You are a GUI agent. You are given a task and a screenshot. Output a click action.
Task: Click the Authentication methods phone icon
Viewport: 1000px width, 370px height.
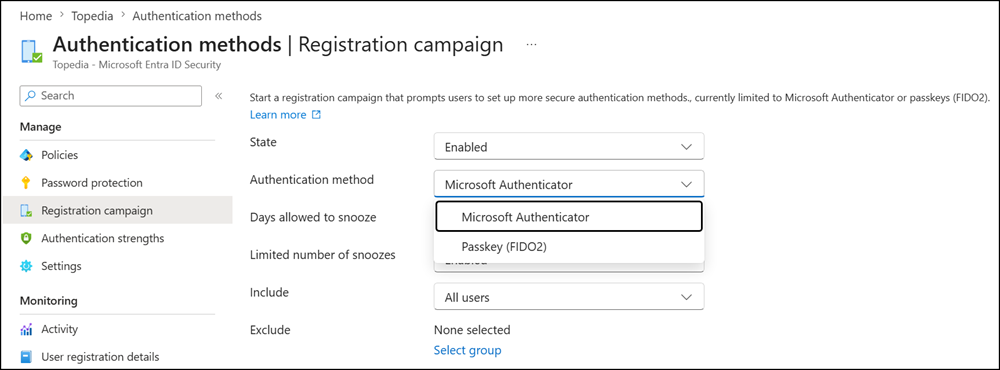[x=31, y=51]
